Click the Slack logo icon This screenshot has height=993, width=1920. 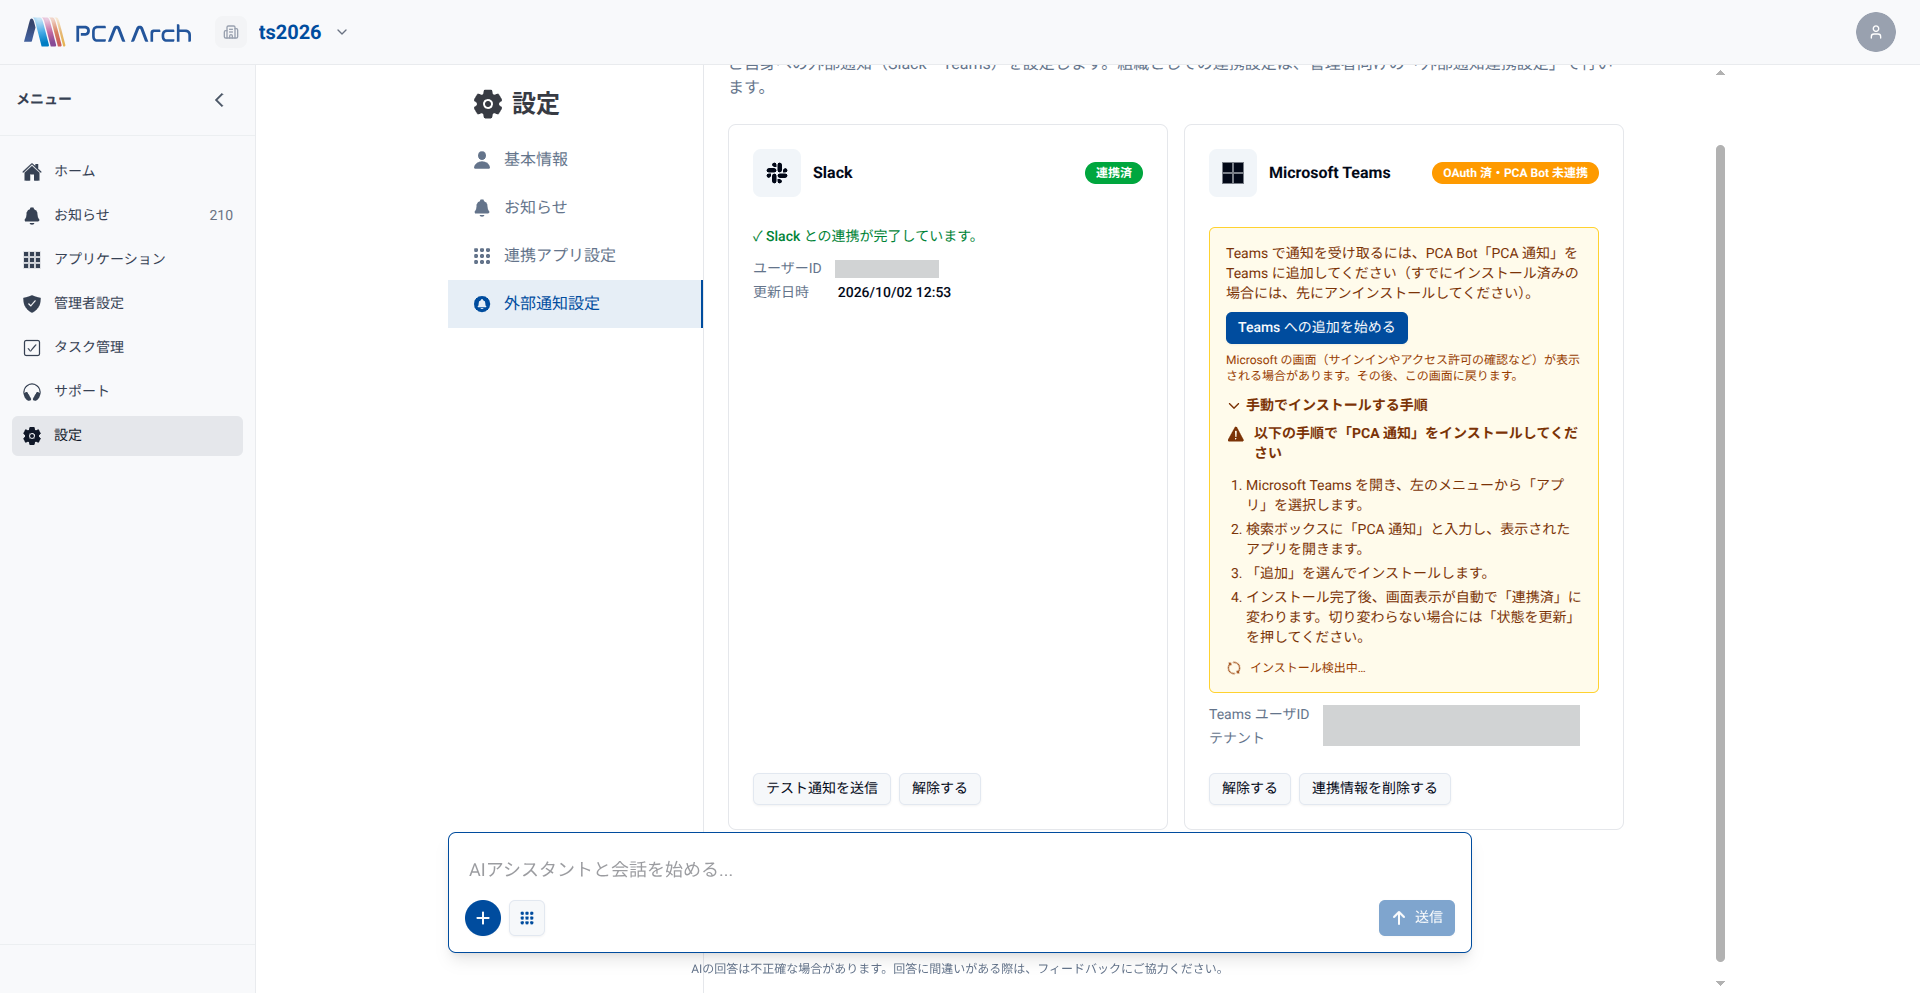(777, 173)
